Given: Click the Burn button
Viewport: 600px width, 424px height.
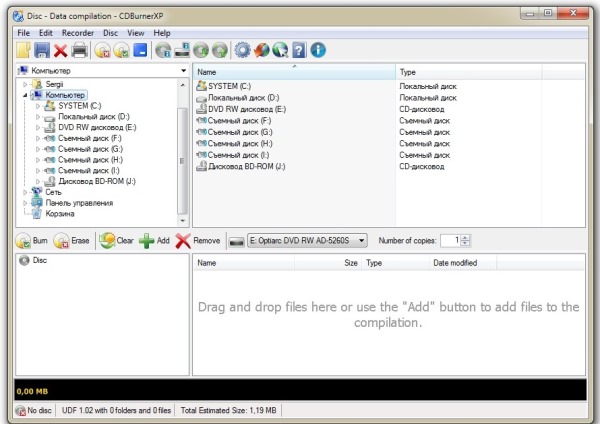Looking at the screenshot, I should pyautogui.click(x=32, y=241).
